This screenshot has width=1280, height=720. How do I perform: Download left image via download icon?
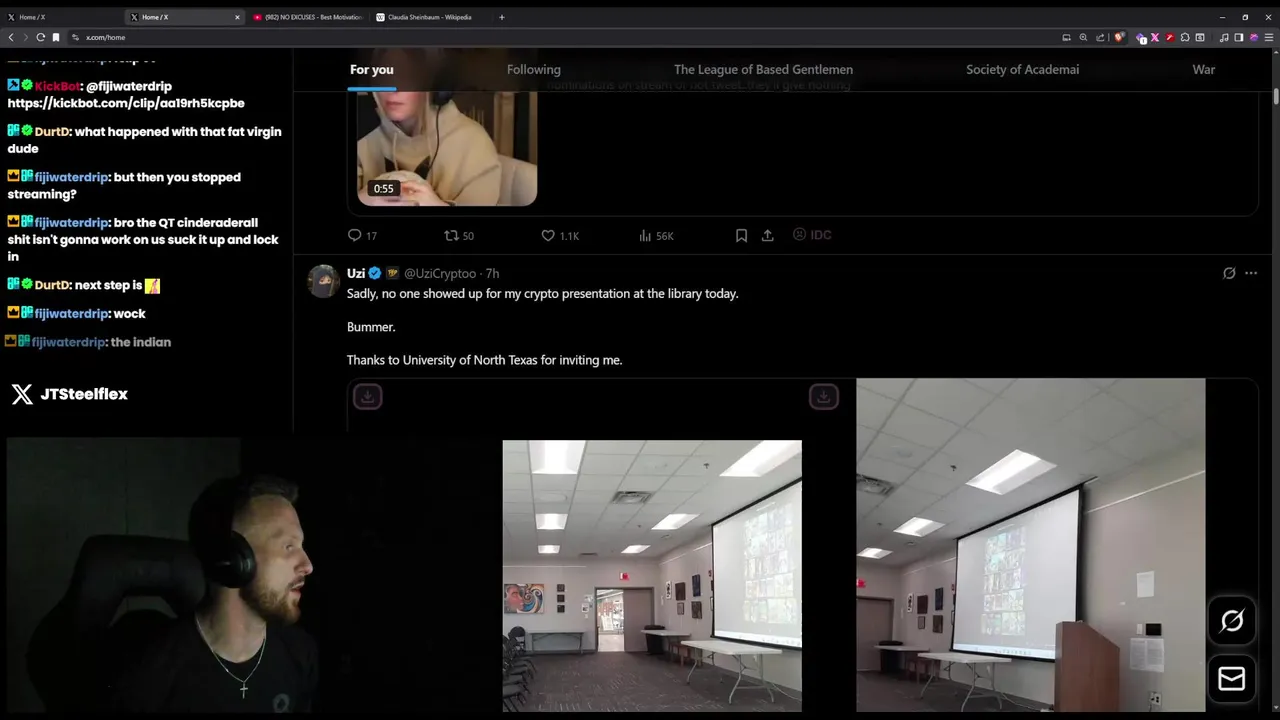click(x=367, y=397)
